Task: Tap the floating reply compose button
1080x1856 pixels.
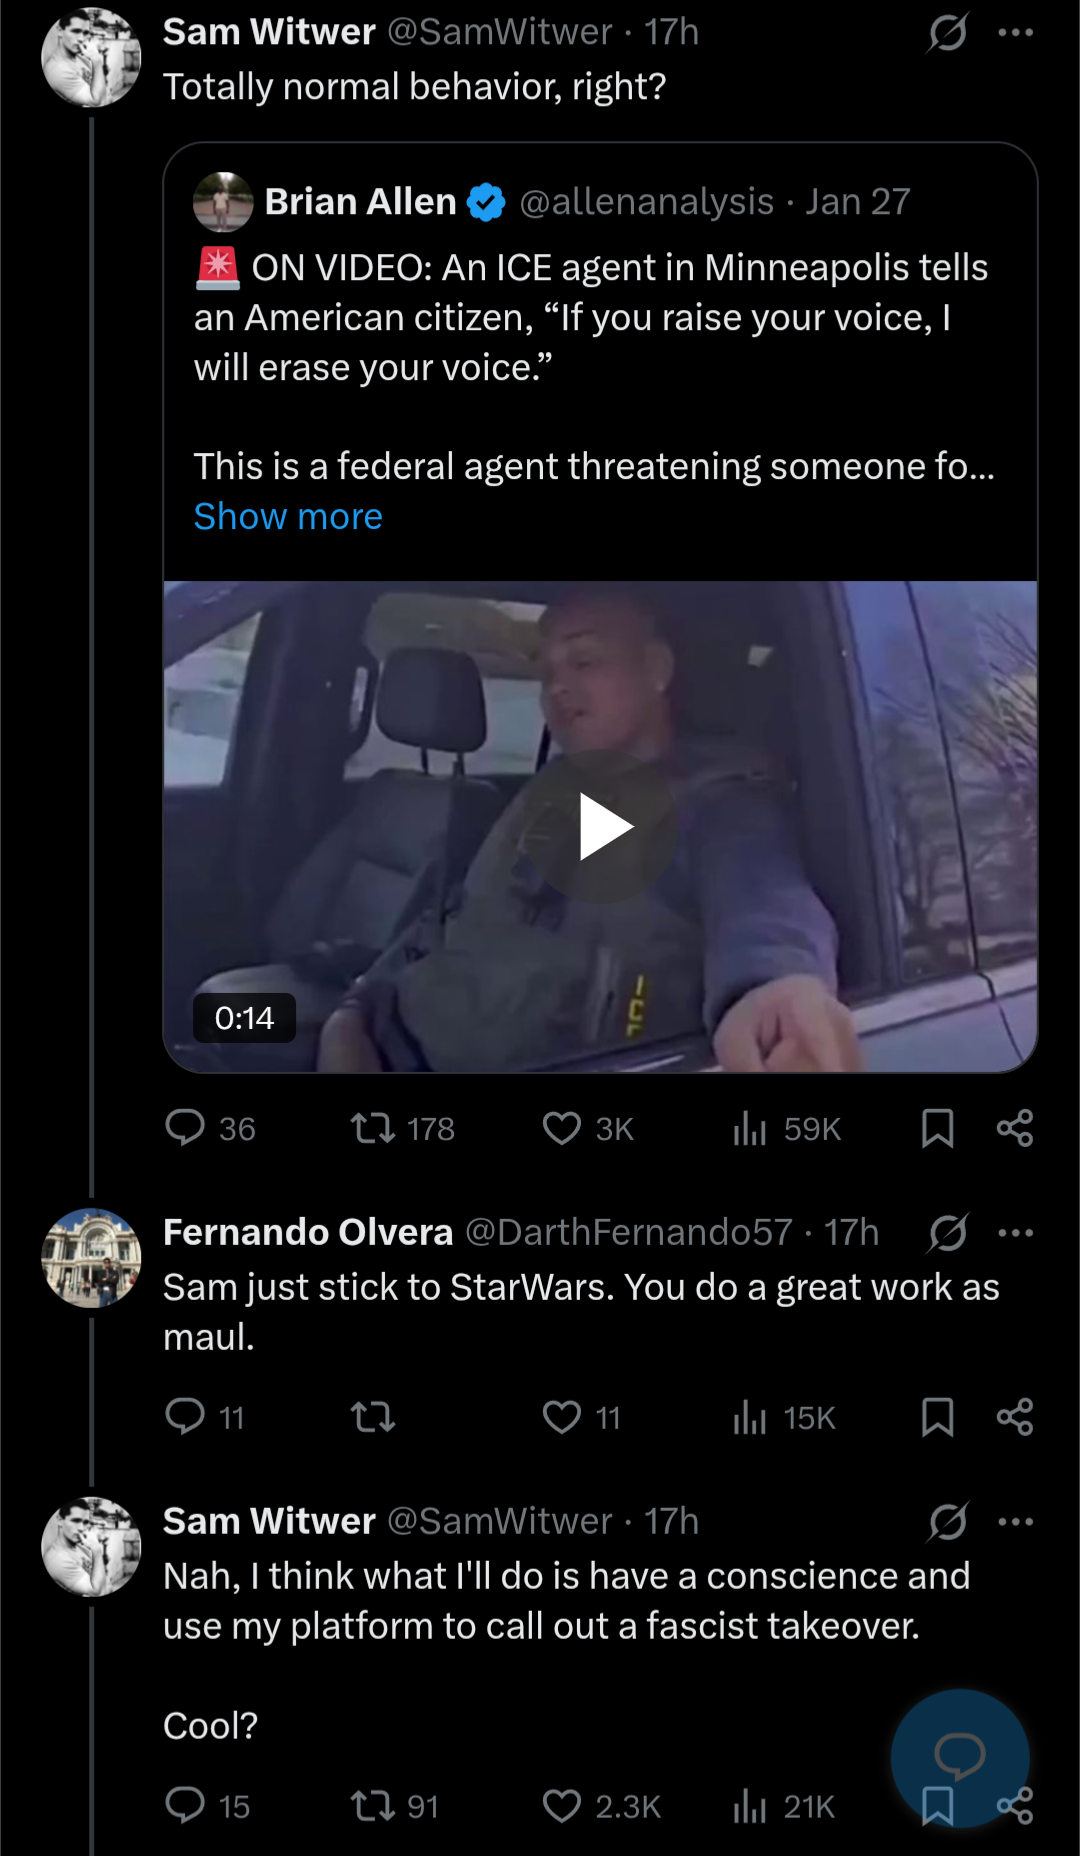Action: [960, 1755]
